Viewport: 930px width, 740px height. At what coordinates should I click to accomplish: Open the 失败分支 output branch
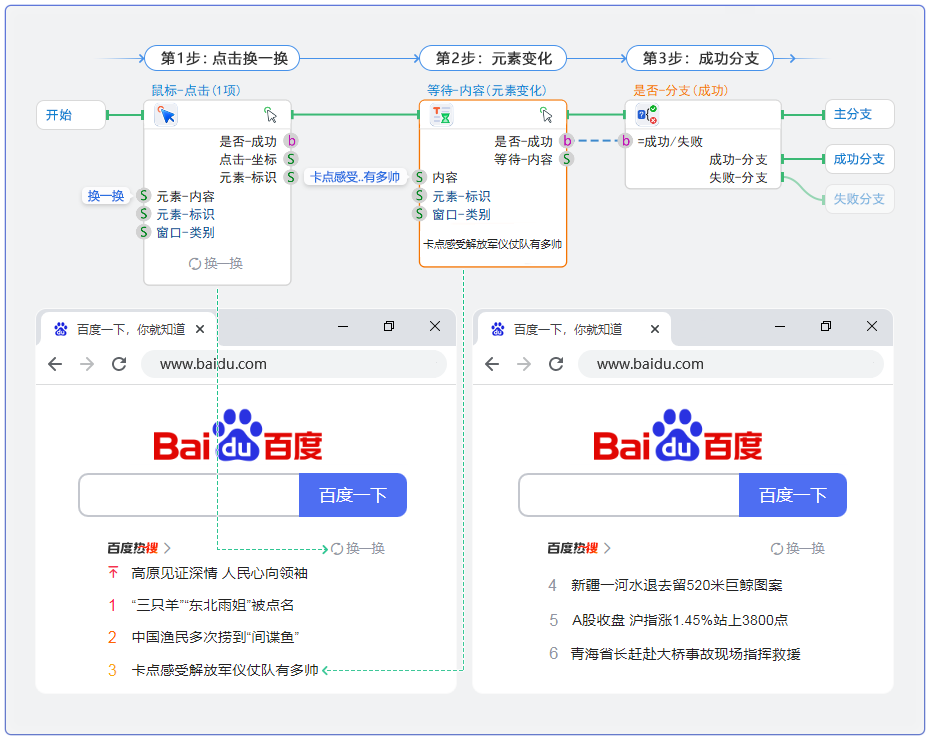pos(858,199)
